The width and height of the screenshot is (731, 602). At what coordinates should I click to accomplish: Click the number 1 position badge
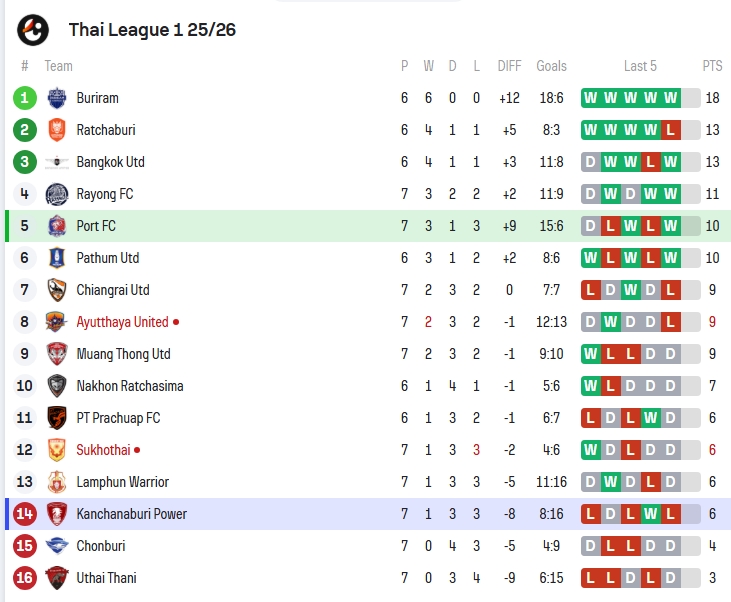coord(25,98)
